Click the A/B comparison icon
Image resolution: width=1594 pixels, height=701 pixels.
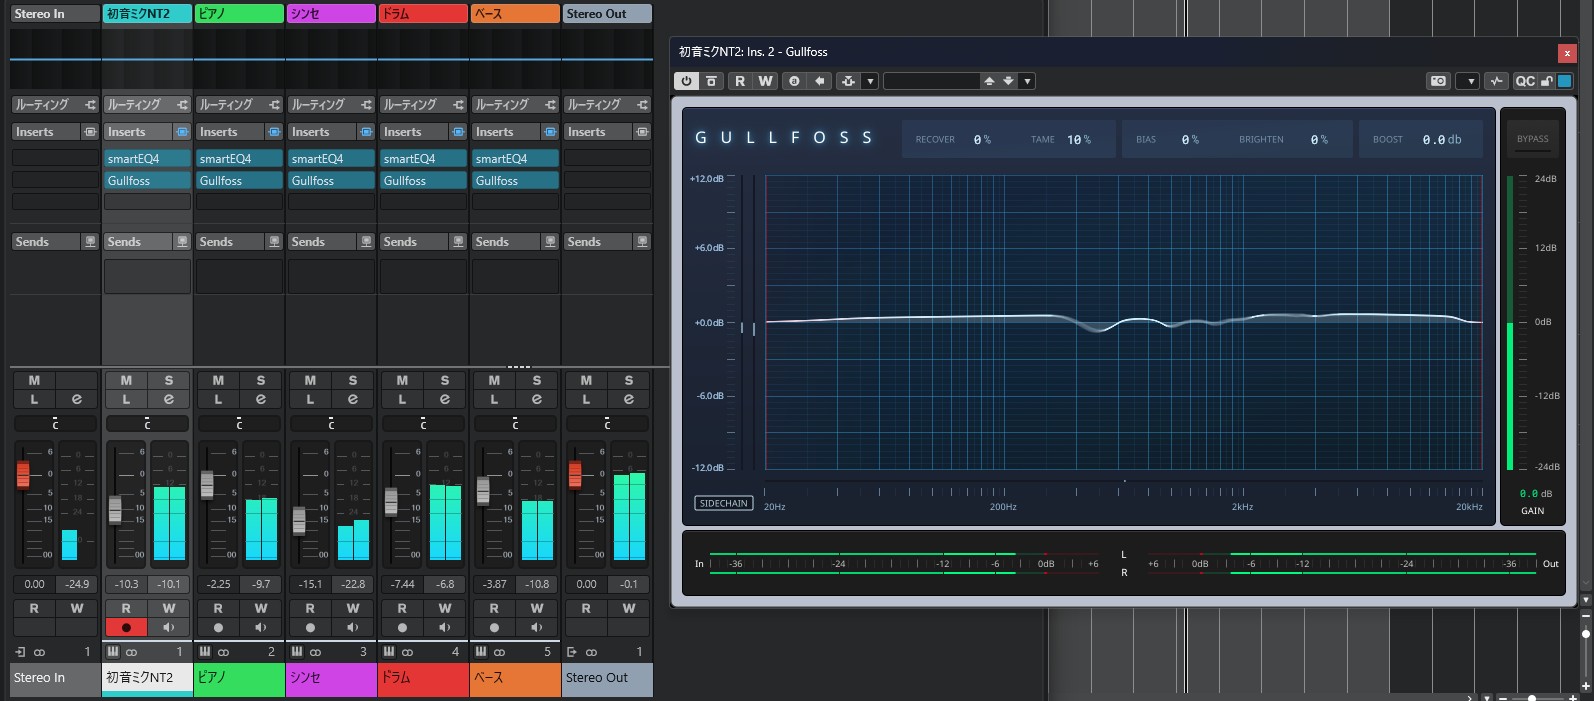click(794, 81)
